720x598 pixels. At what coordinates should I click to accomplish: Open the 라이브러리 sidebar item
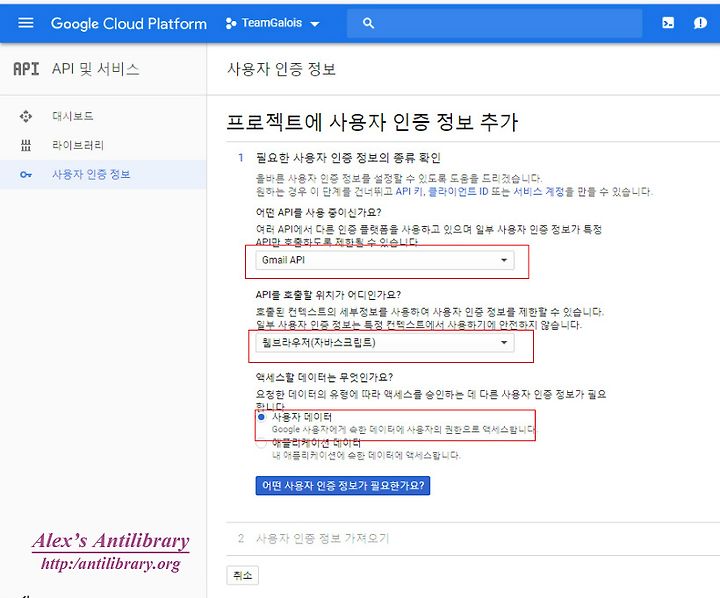pos(103,145)
